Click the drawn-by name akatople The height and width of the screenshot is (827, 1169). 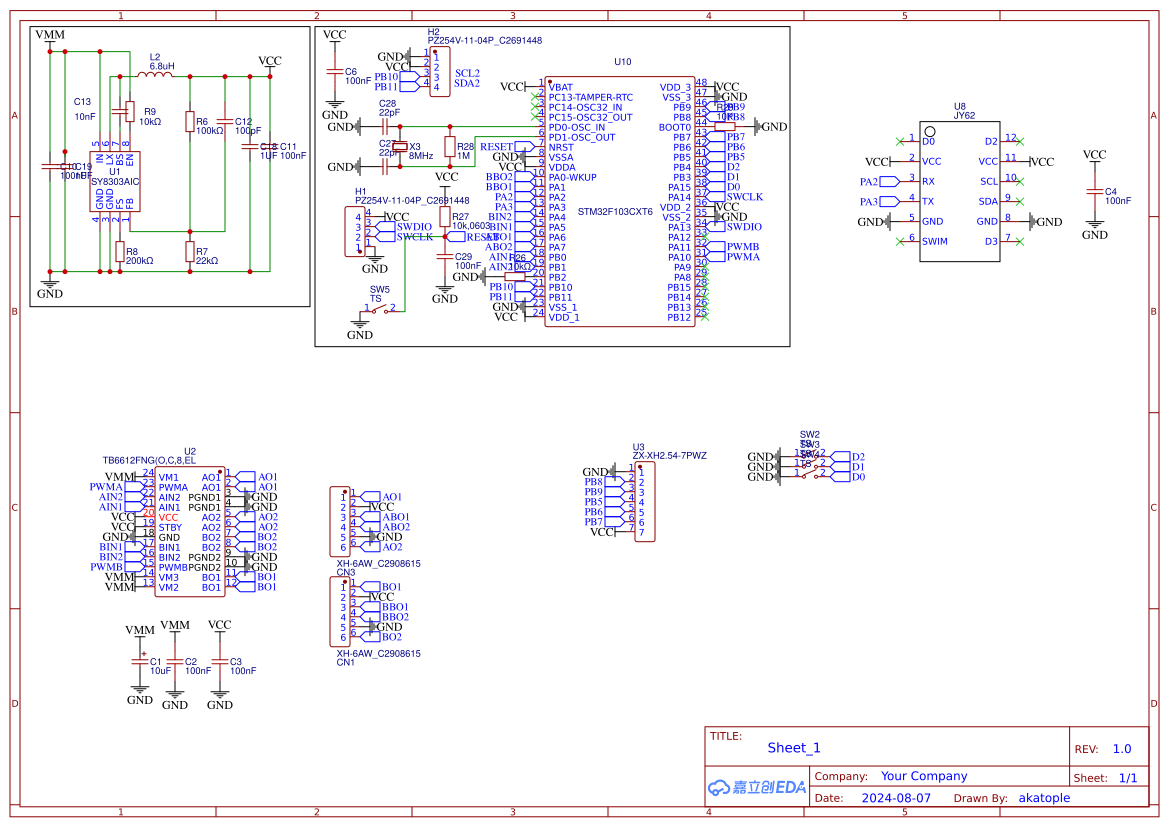1044,798
